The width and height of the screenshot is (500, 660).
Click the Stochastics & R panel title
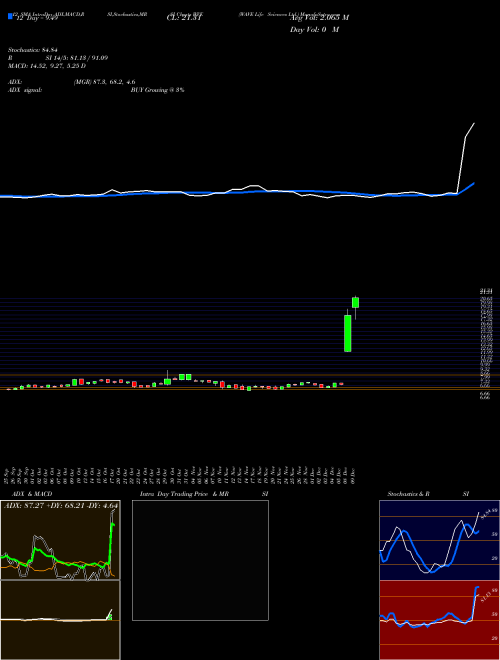pos(408,494)
